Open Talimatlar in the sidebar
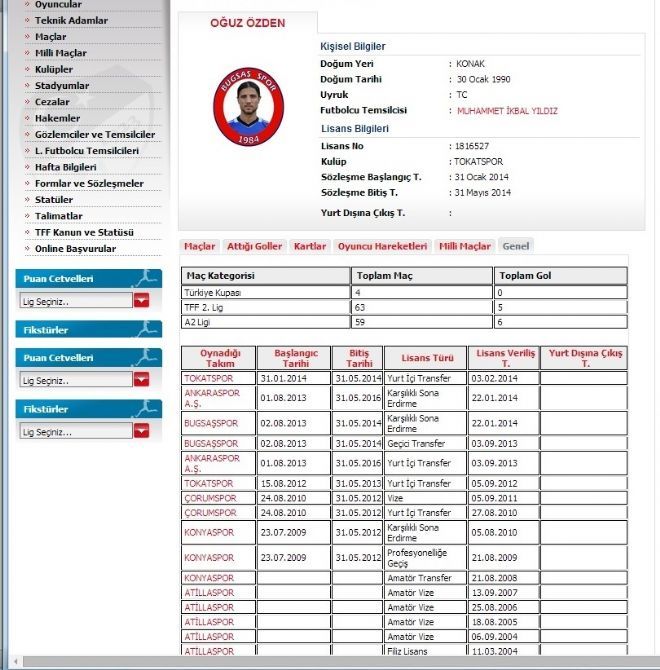Viewport: 660px width, 670px height. [x=59, y=216]
